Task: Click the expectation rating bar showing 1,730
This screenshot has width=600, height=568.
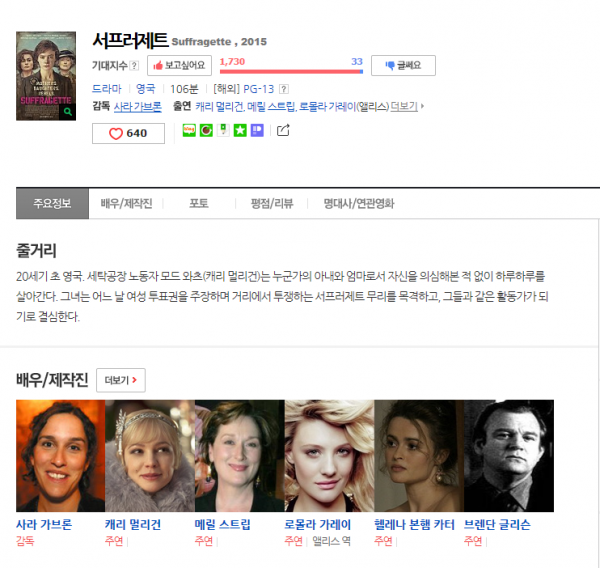Action: pos(291,71)
